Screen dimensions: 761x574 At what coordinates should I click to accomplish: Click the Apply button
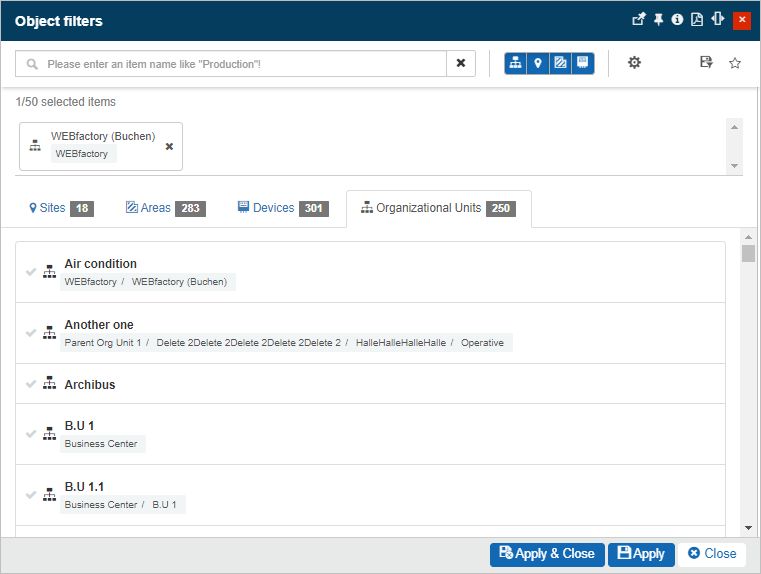[641, 554]
